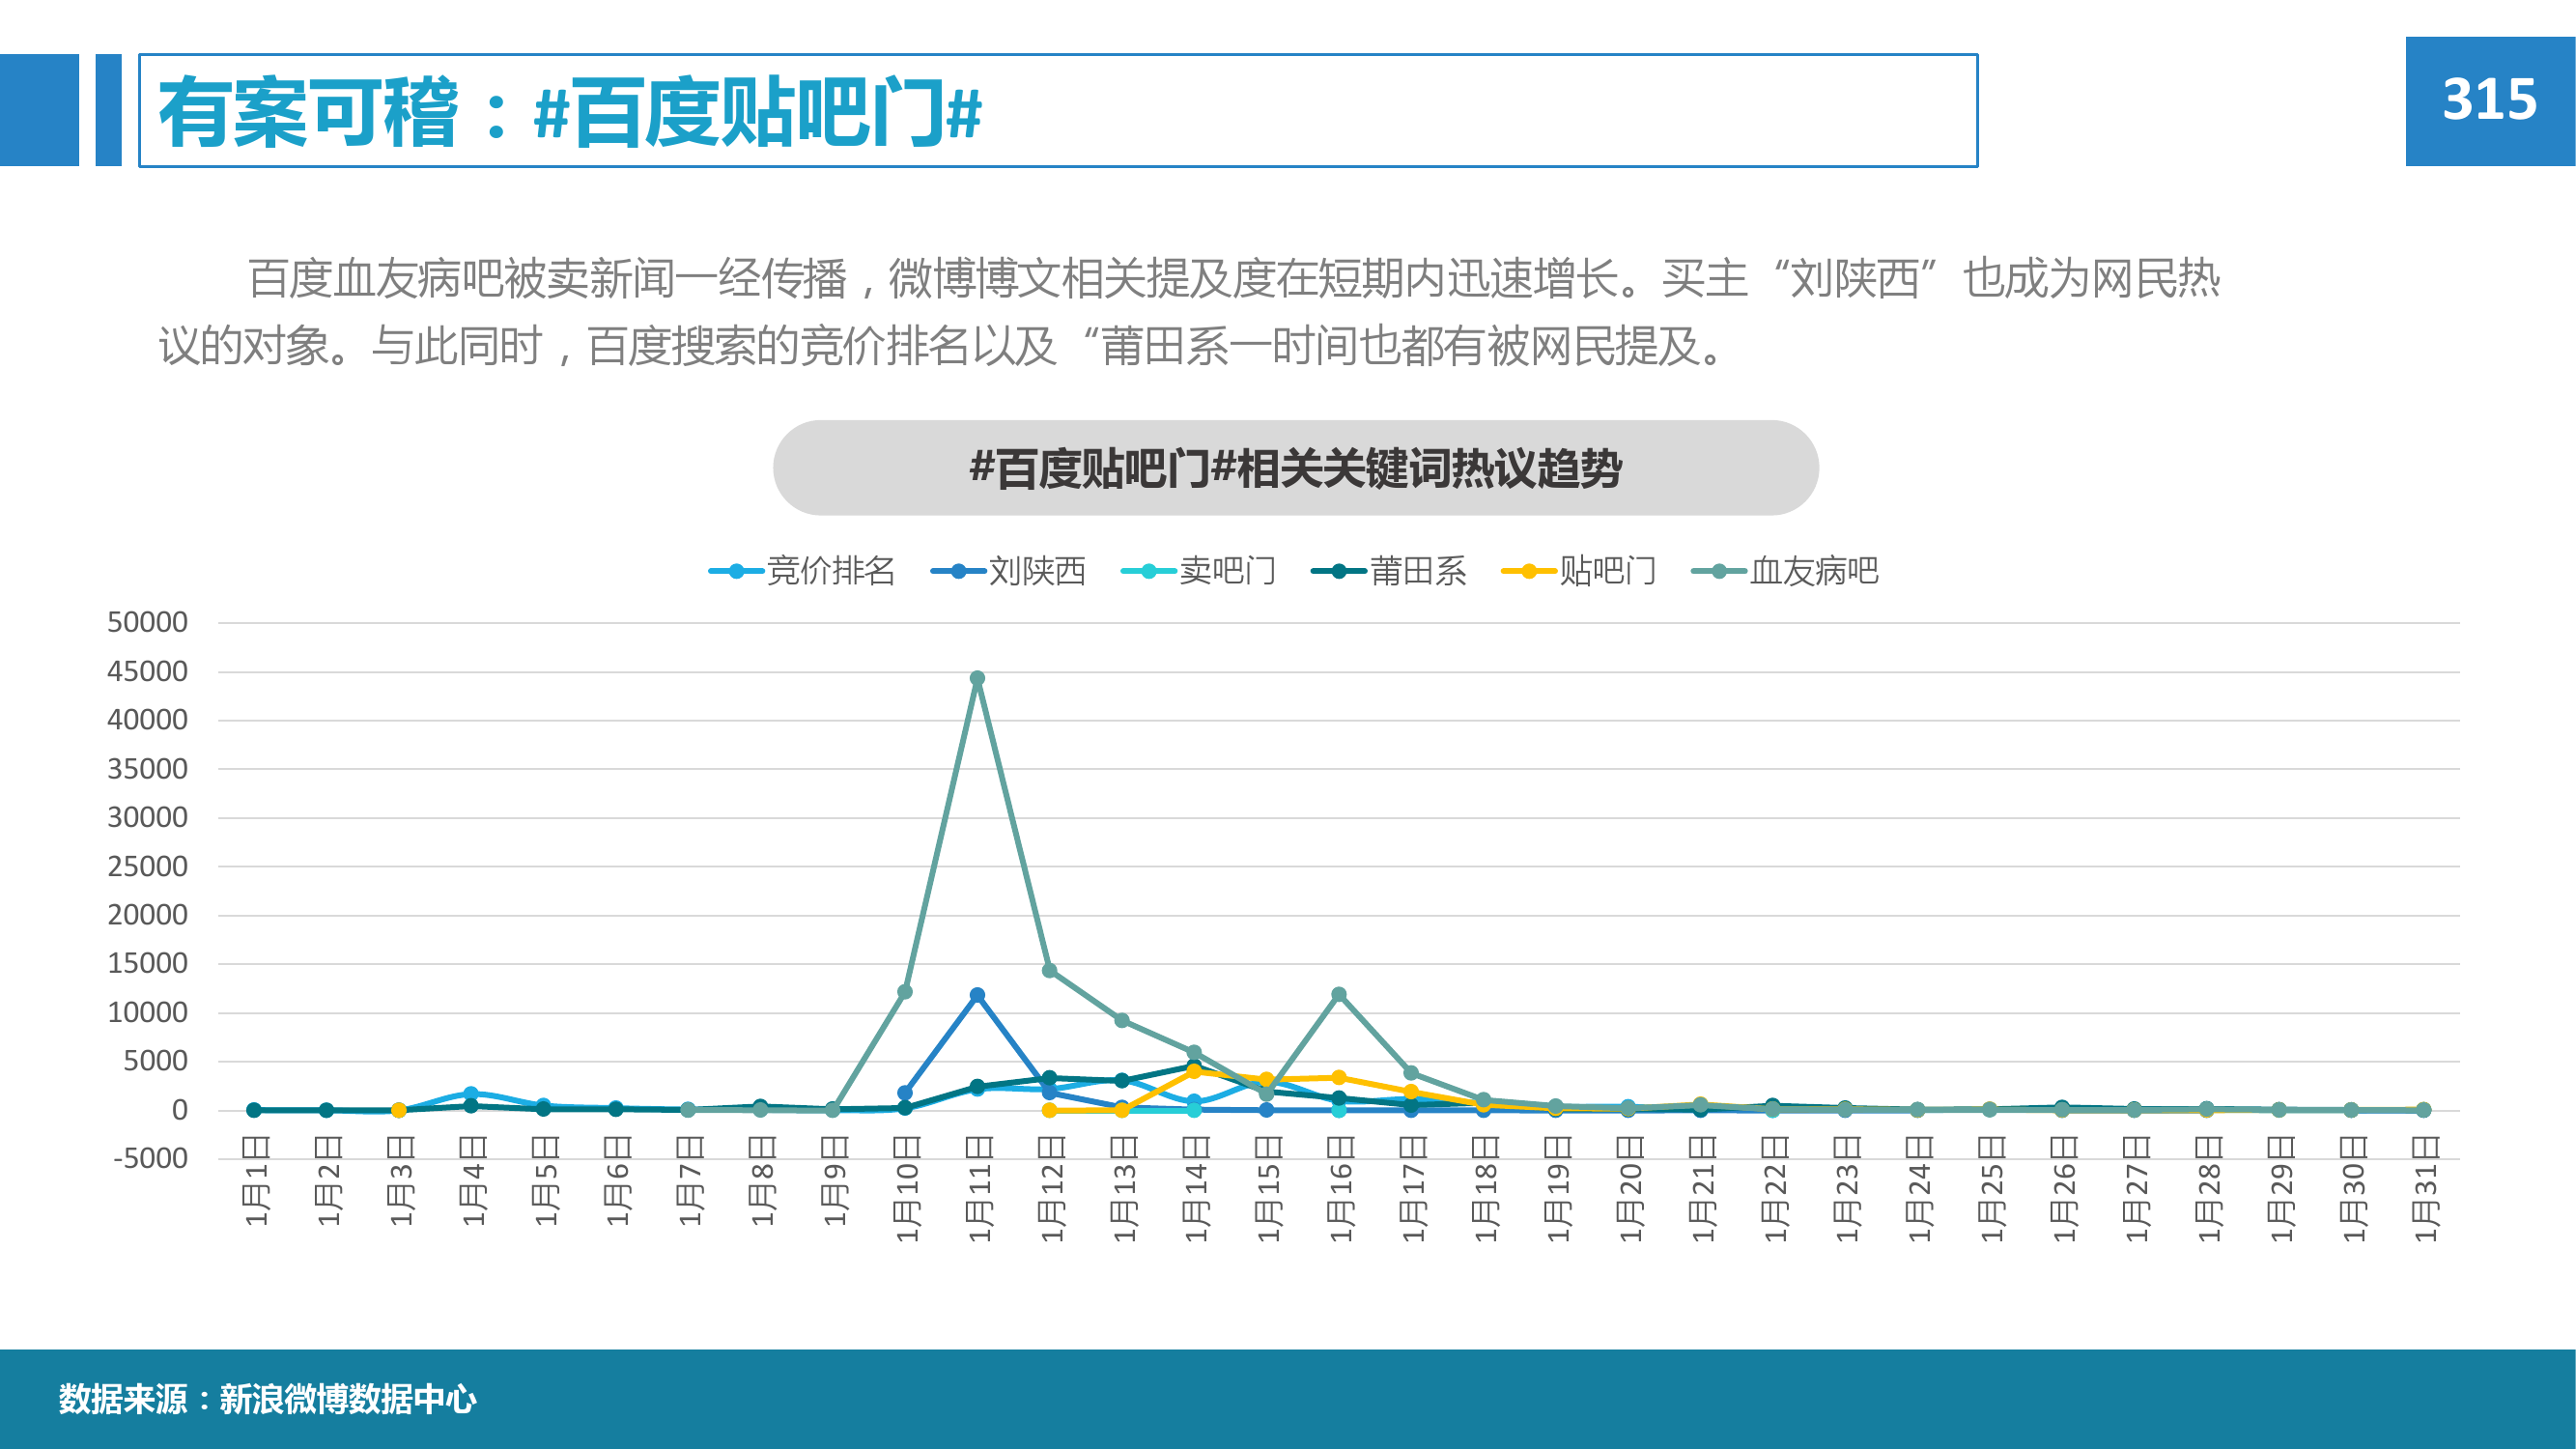
Task: Click the y-axis label 20000
Action: (147, 914)
